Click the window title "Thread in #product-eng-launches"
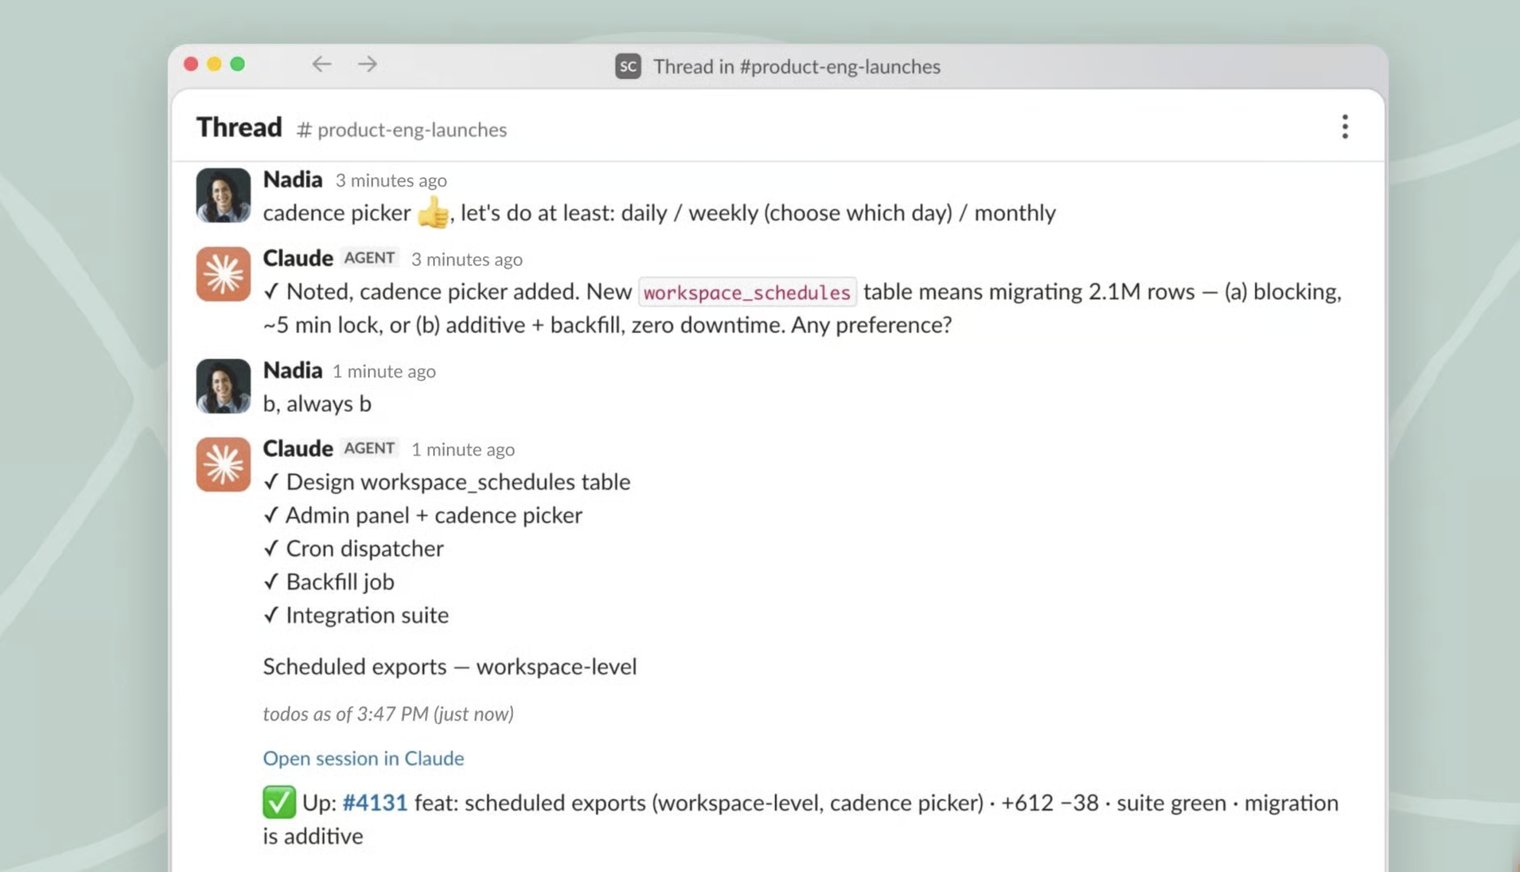This screenshot has width=1520, height=872. [797, 67]
